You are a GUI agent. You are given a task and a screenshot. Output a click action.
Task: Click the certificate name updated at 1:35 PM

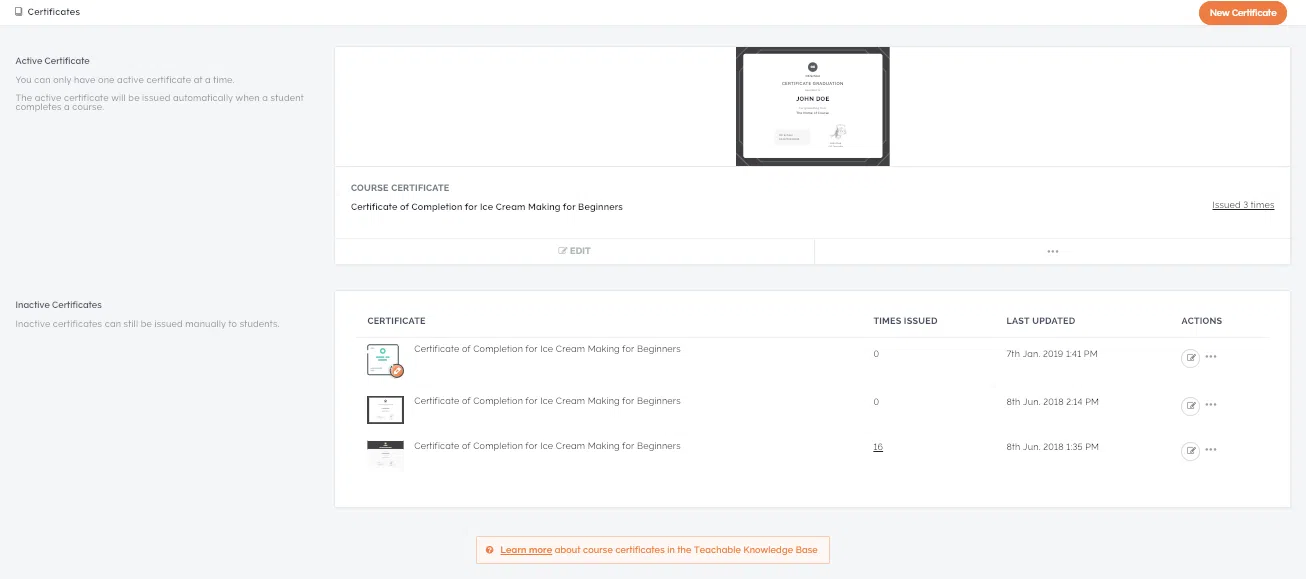pos(547,446)
